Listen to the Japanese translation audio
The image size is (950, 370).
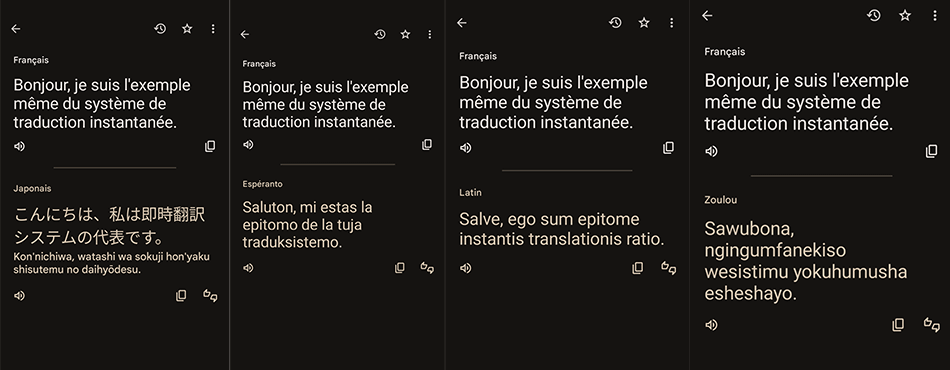[x=19, y=296]
